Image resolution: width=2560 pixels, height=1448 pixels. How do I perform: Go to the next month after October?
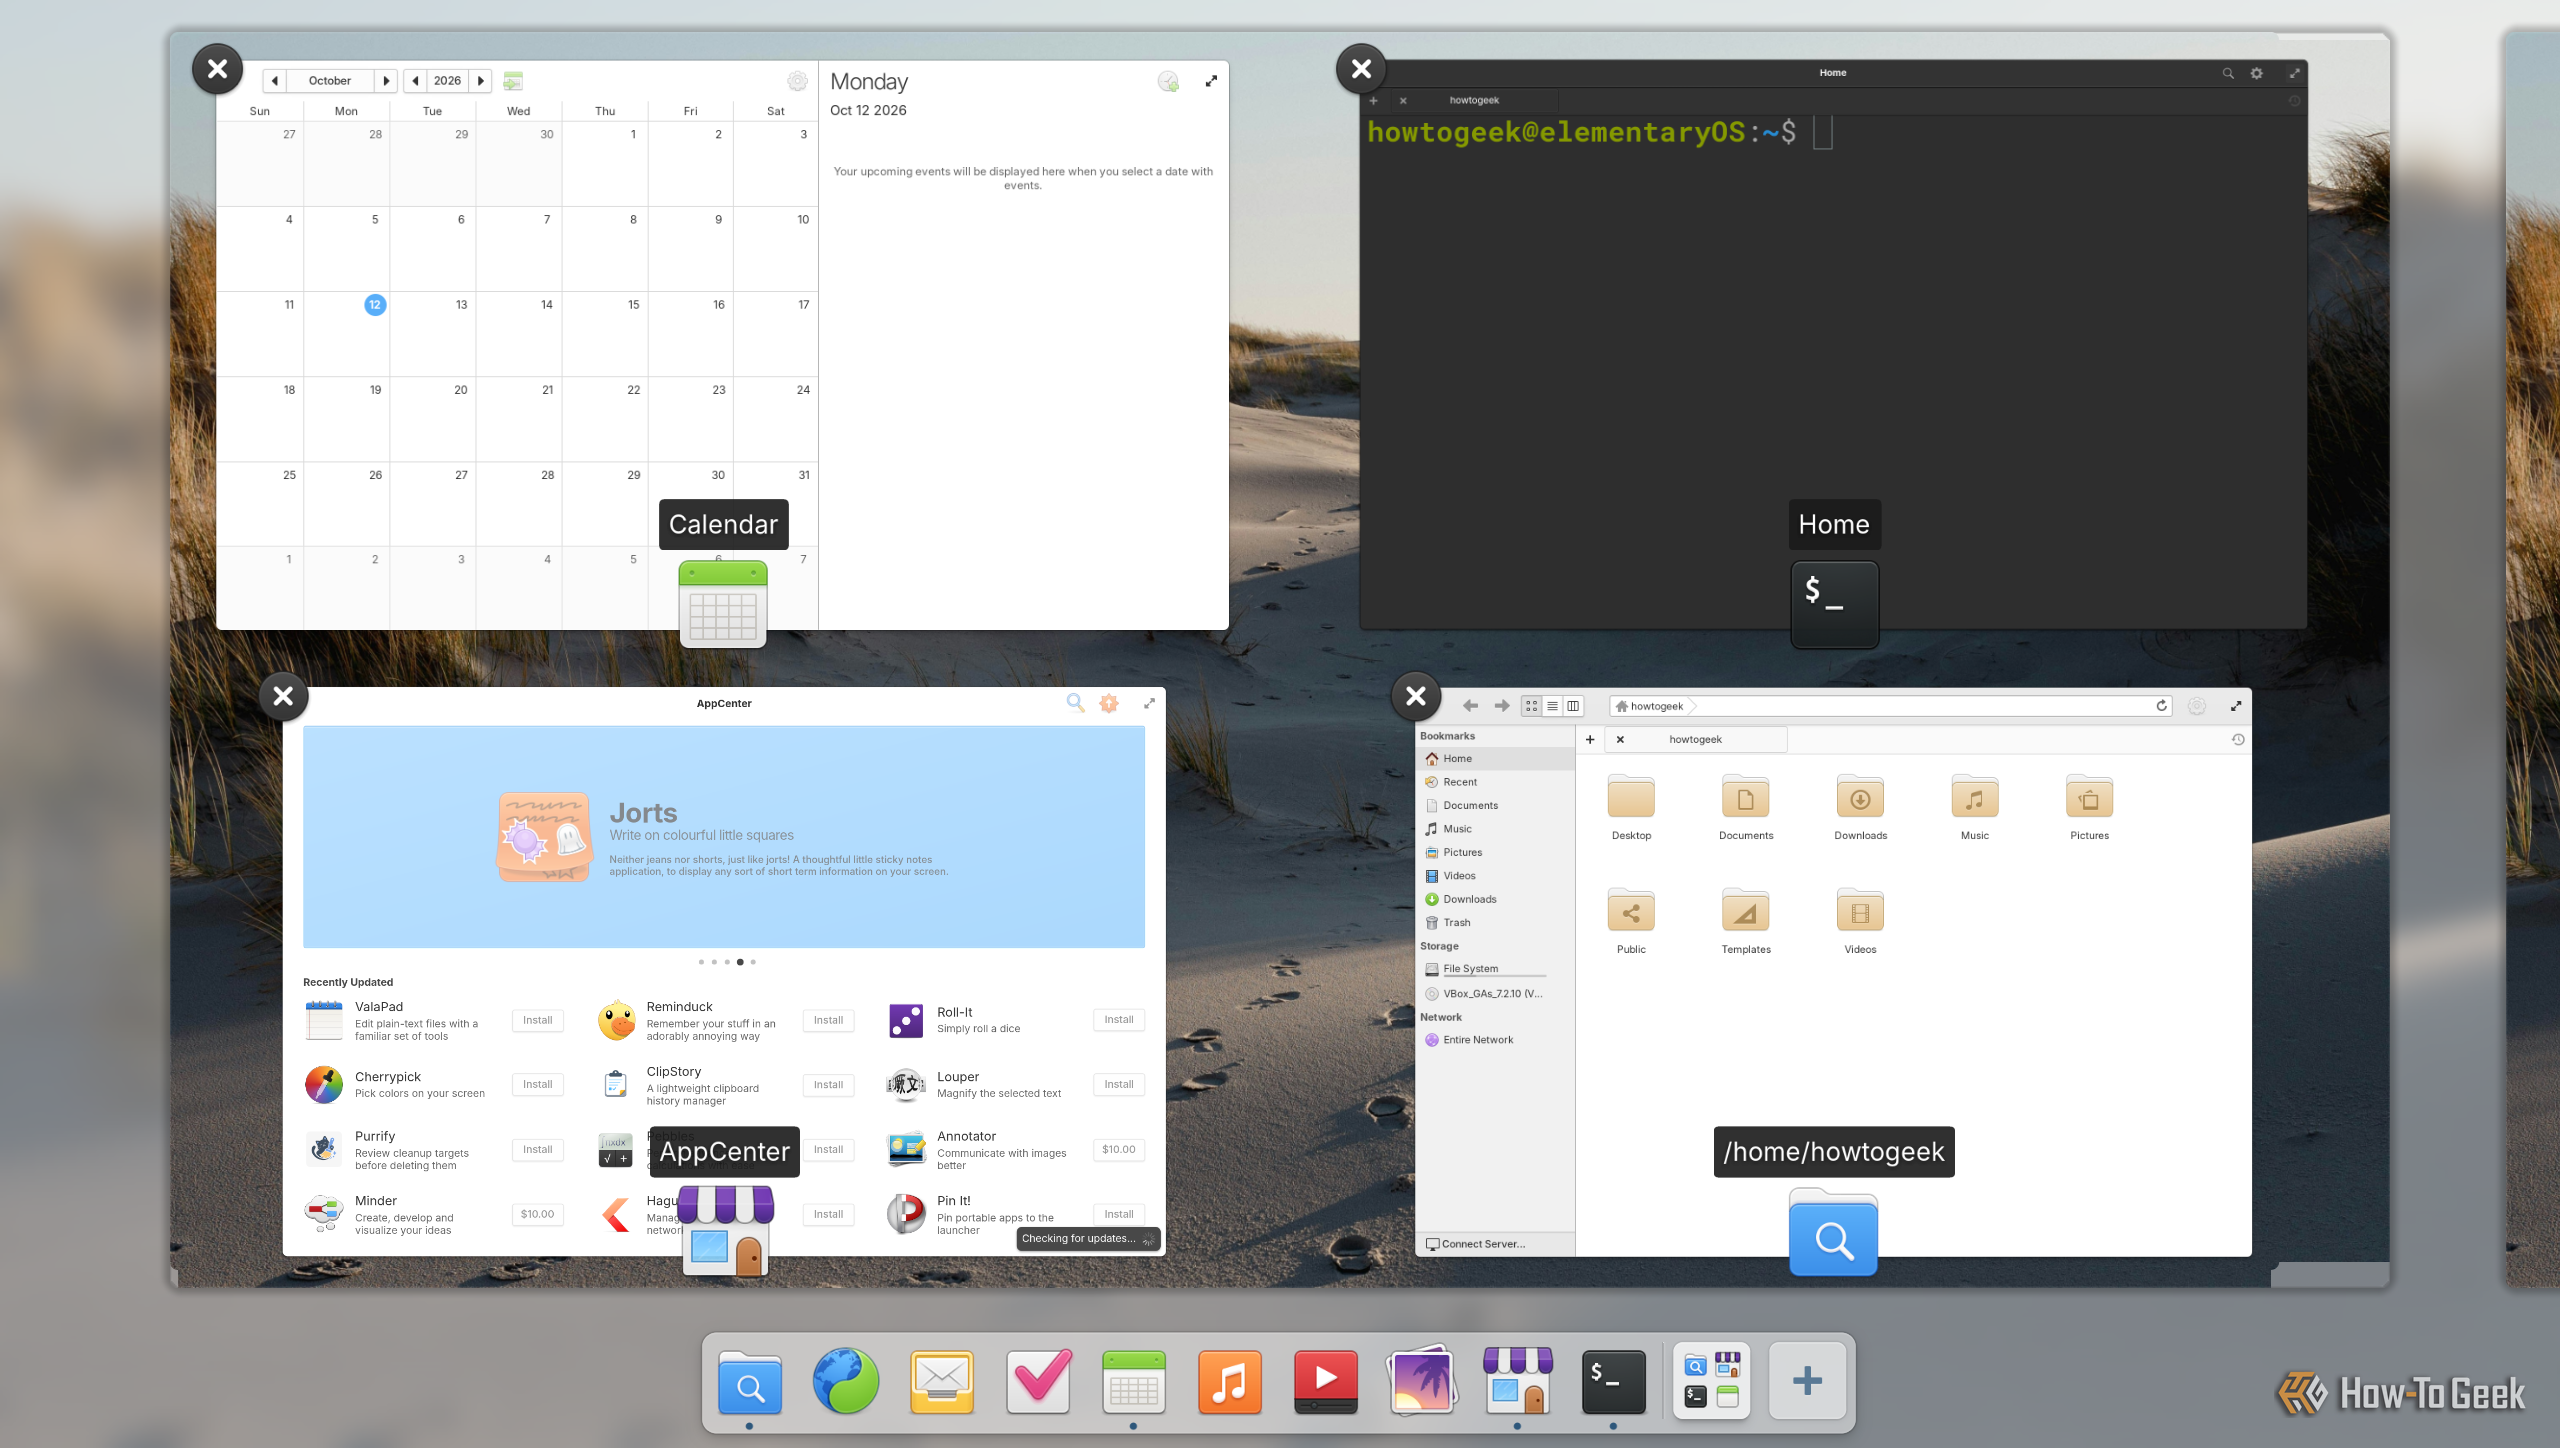(386, 81)
